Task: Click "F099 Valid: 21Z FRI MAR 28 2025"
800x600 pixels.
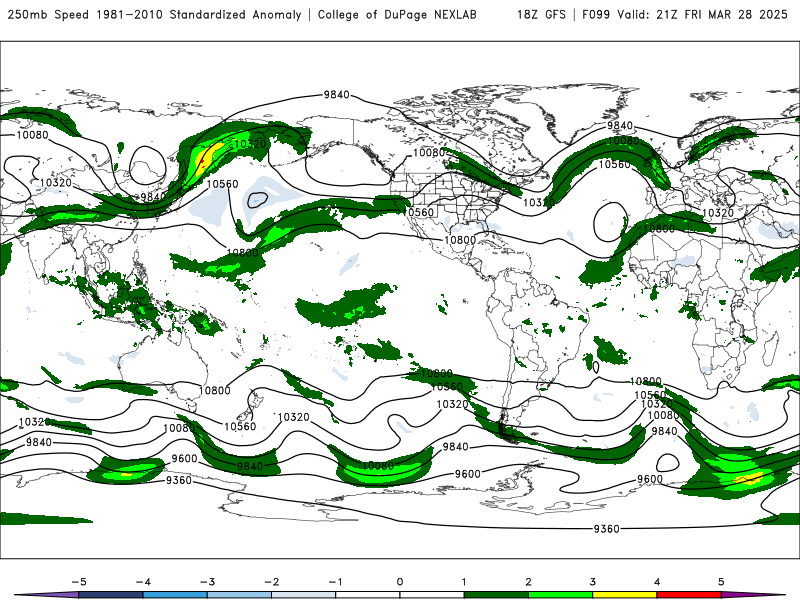Action: pyautogui.click(x=685, y=14)
